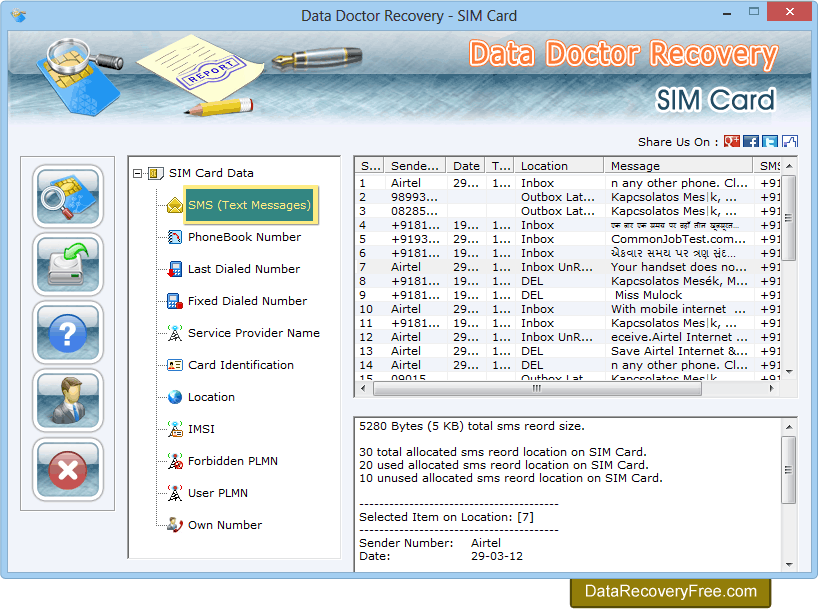Share on Facebook icon
Viewport: 818px width, 609px height.
click(751, 141)
